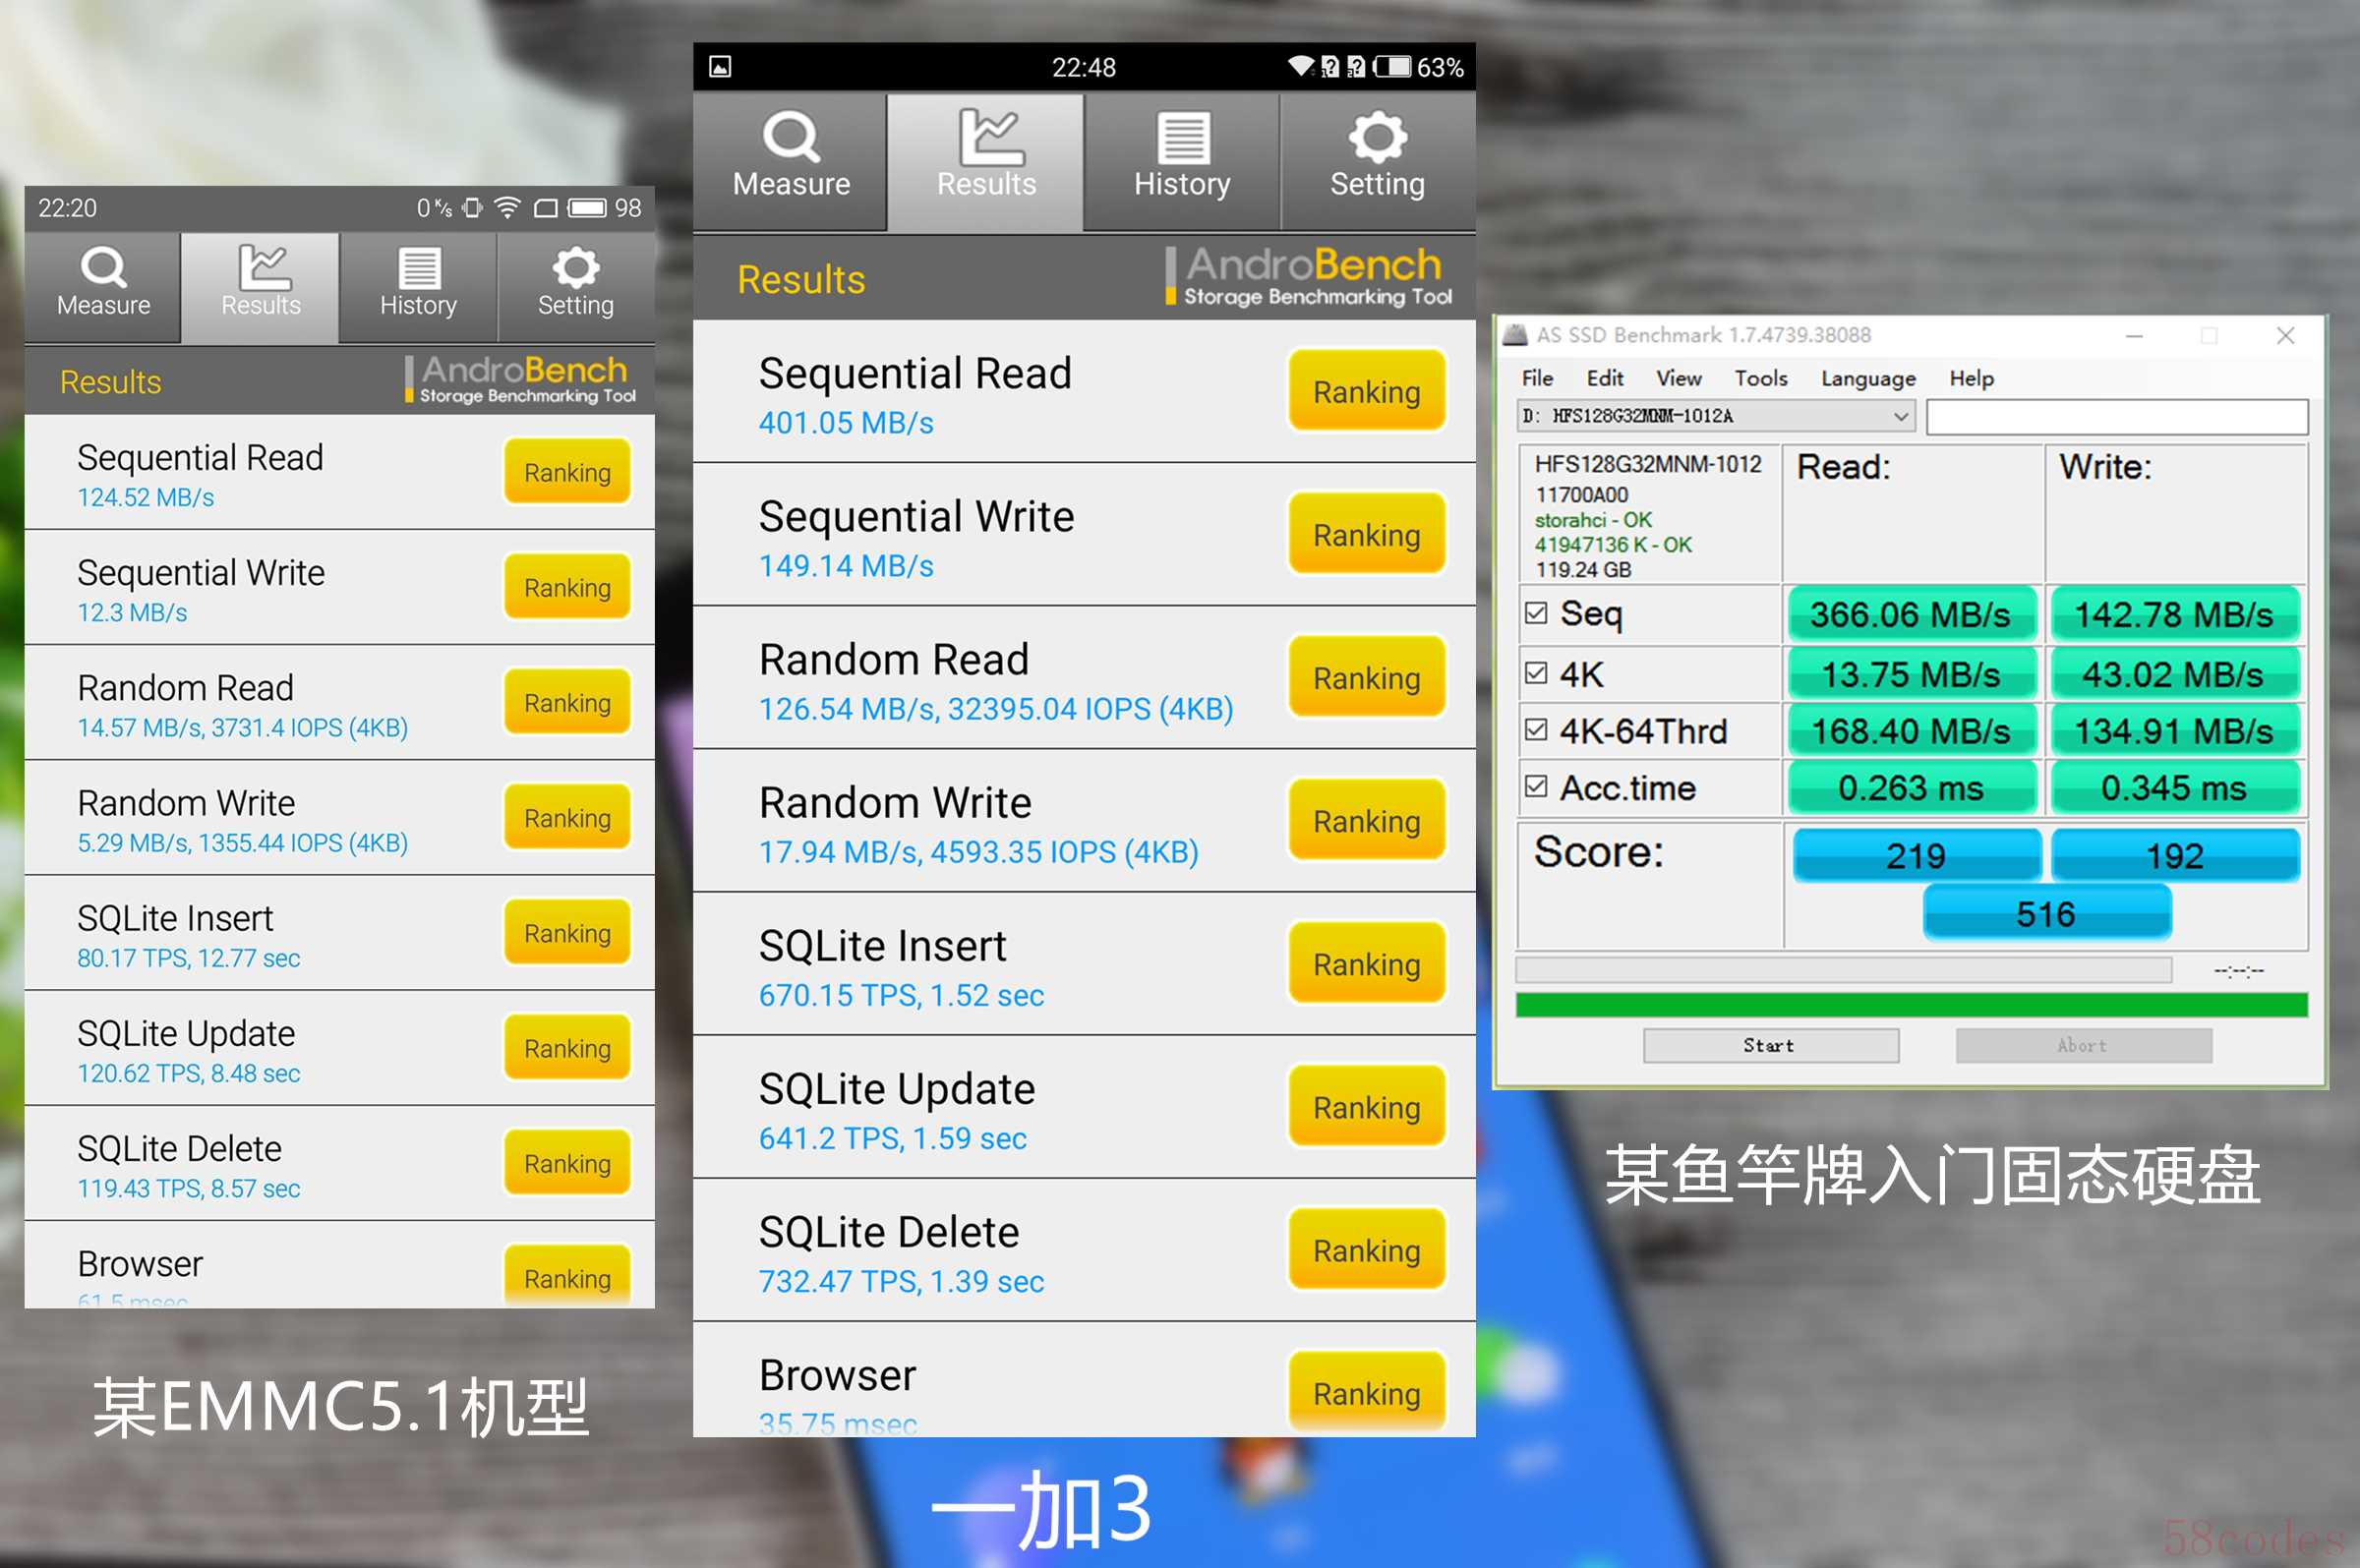
Task: Open View menu in AS SSD Benchmark
Action: coord(1678,378)
